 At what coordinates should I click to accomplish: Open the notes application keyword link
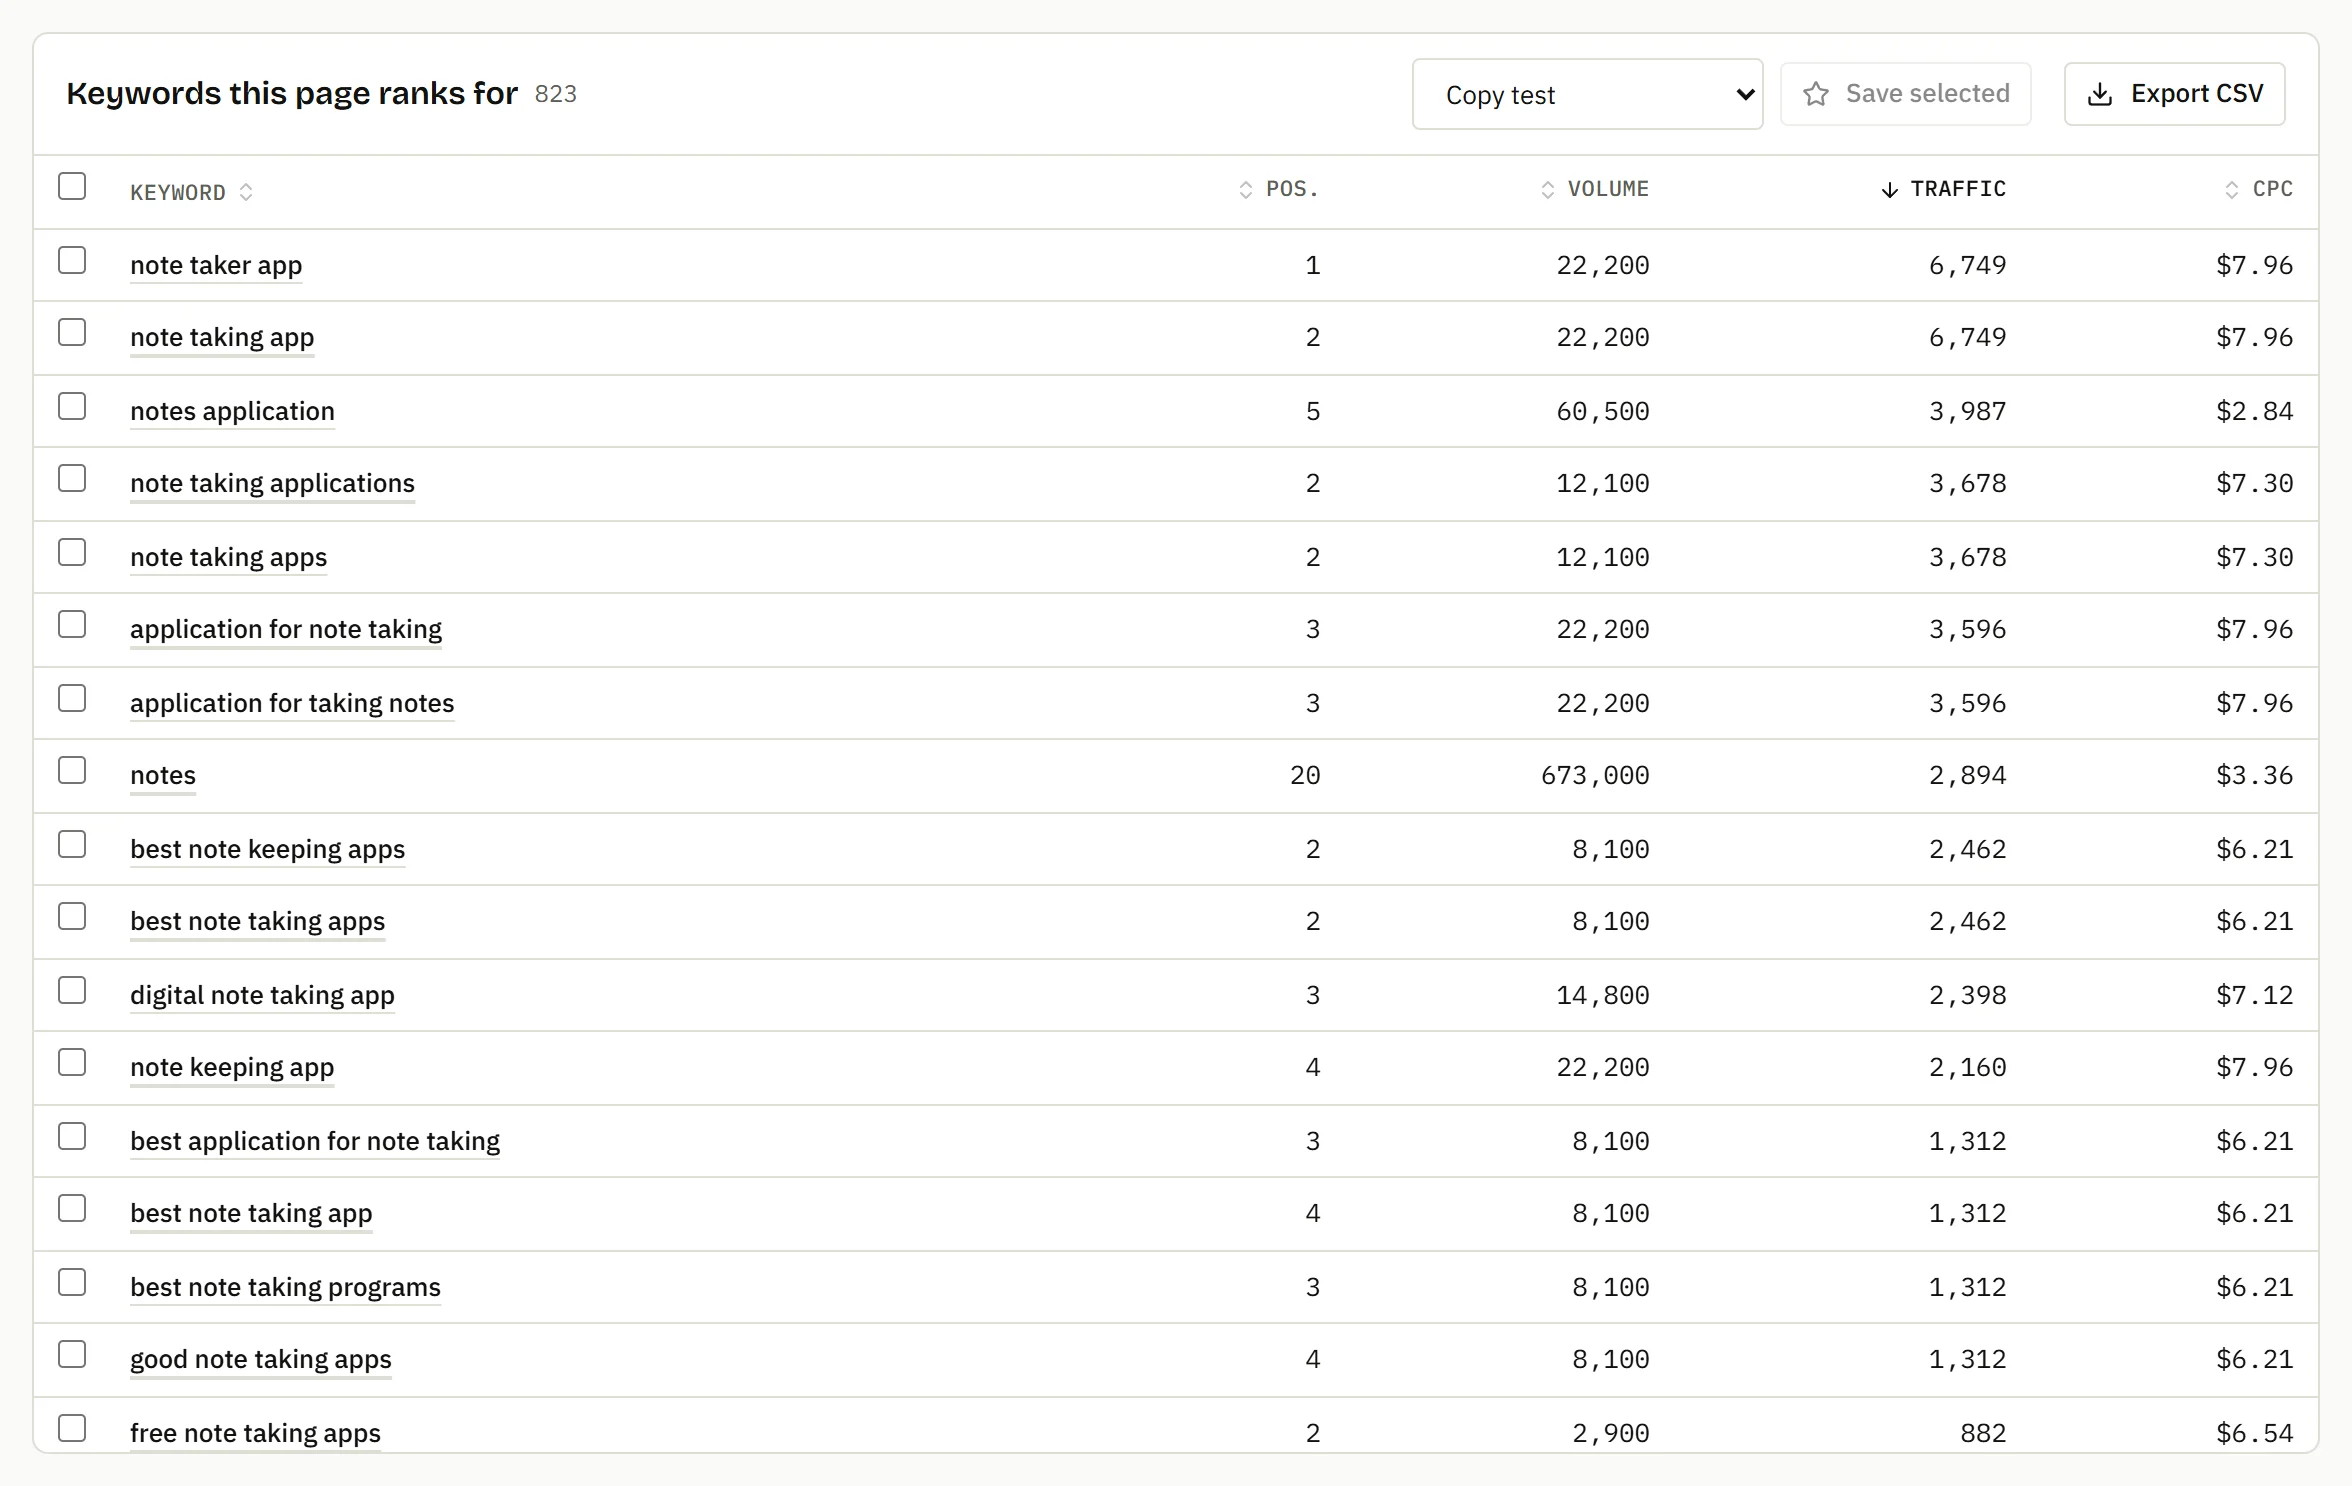point(232,412)
